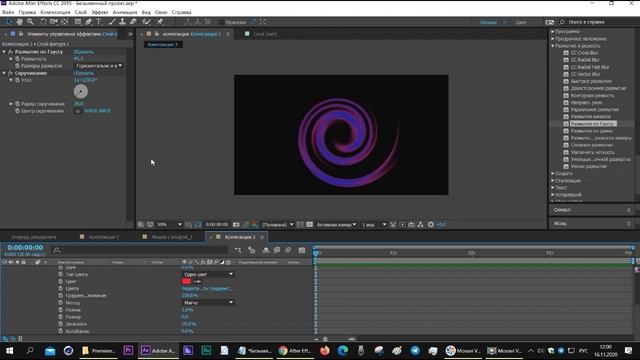
Task: Apply the CC Radial Blur effect
Action: pos(584,60)
